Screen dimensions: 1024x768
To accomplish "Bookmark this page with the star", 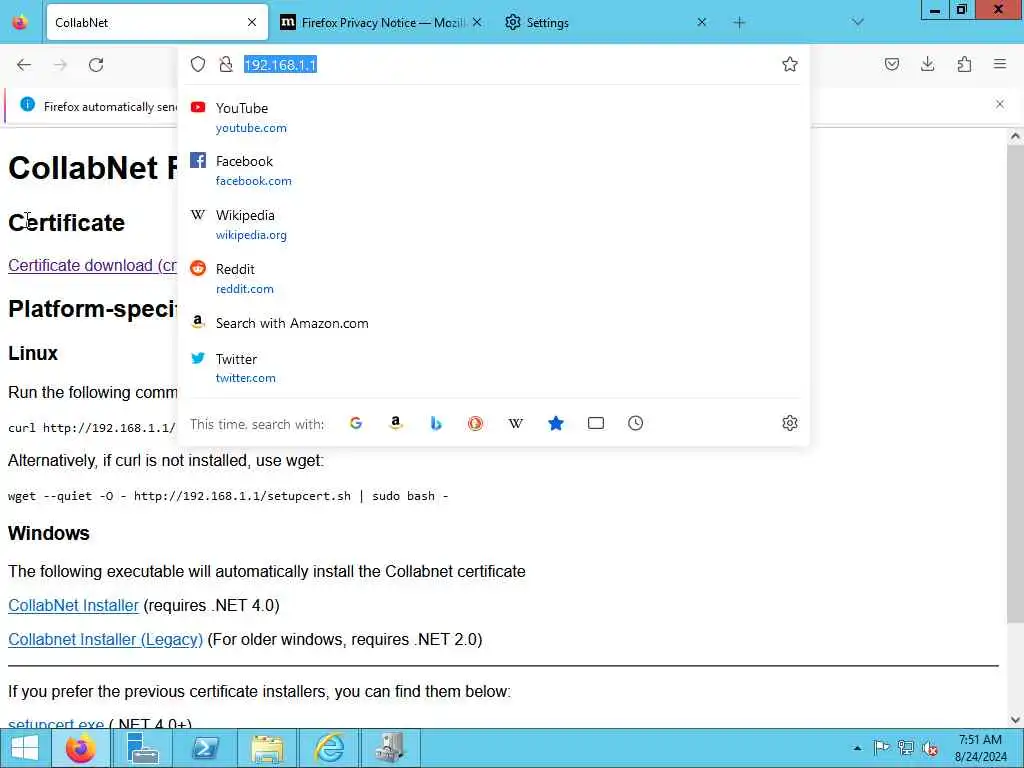I will point(790,64).
